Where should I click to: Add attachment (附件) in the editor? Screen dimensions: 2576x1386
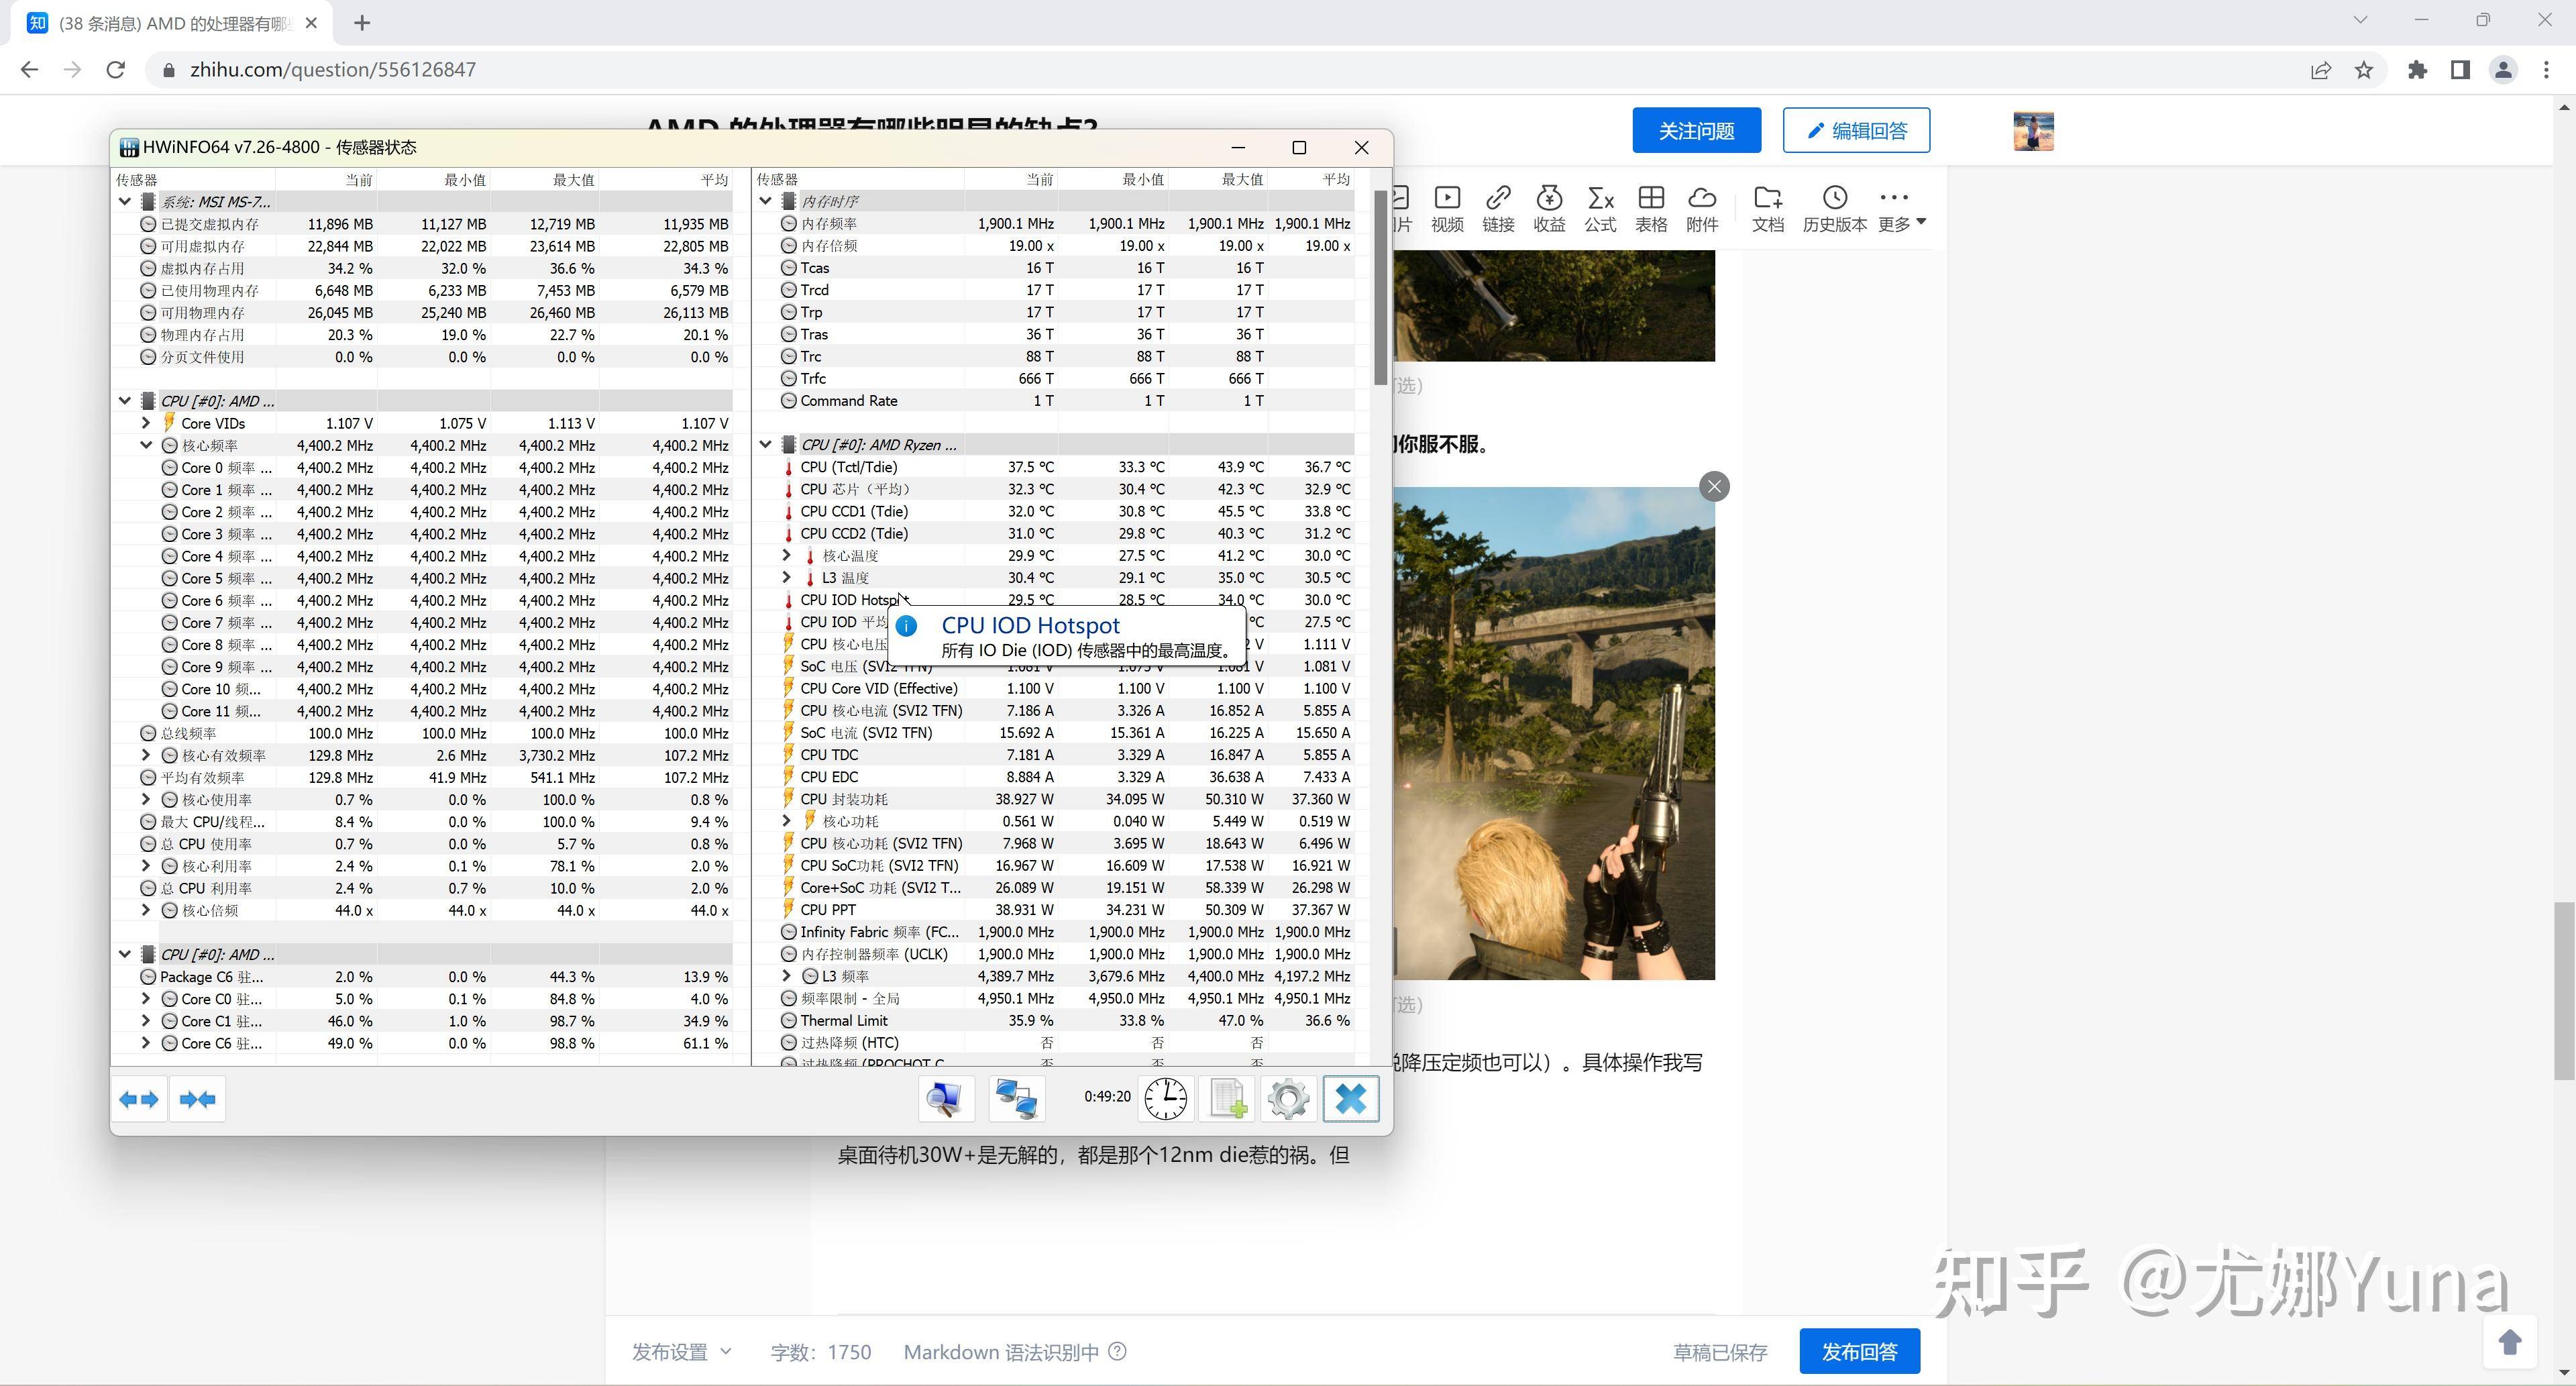[1702, 209]
